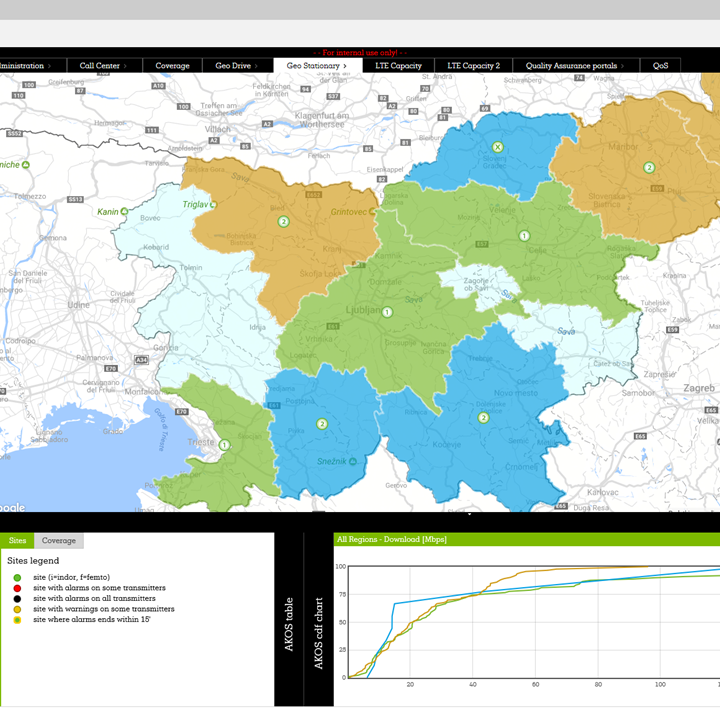The image size is (720, 720).
Task: Click the site marker near Maribor
Action: (x=649, y=168)
